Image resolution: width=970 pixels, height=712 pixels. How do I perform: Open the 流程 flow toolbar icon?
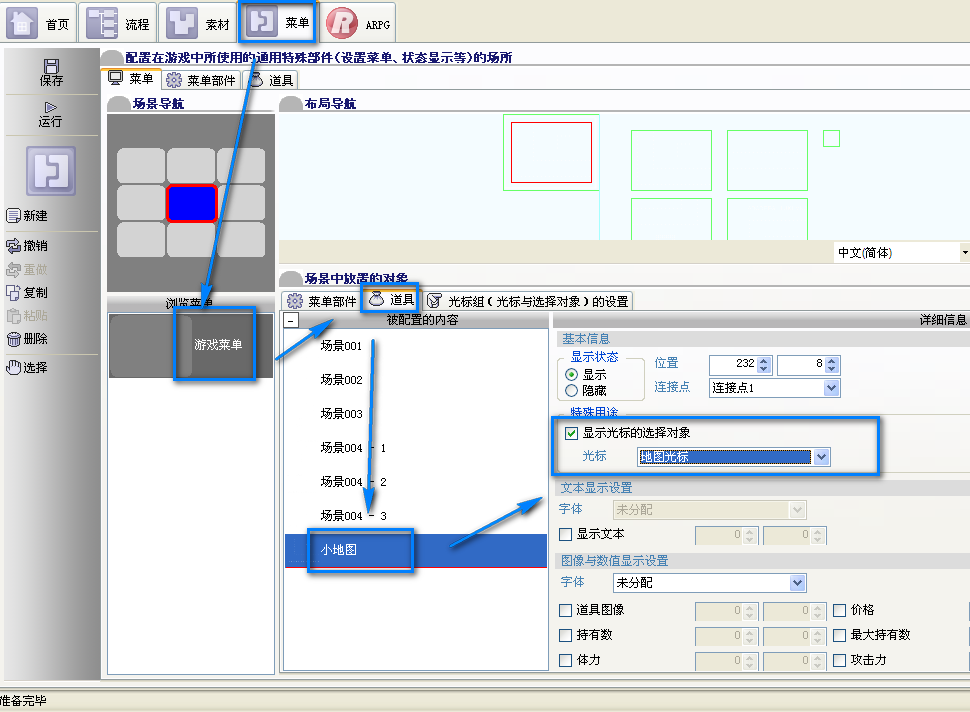tap(102, 24)
